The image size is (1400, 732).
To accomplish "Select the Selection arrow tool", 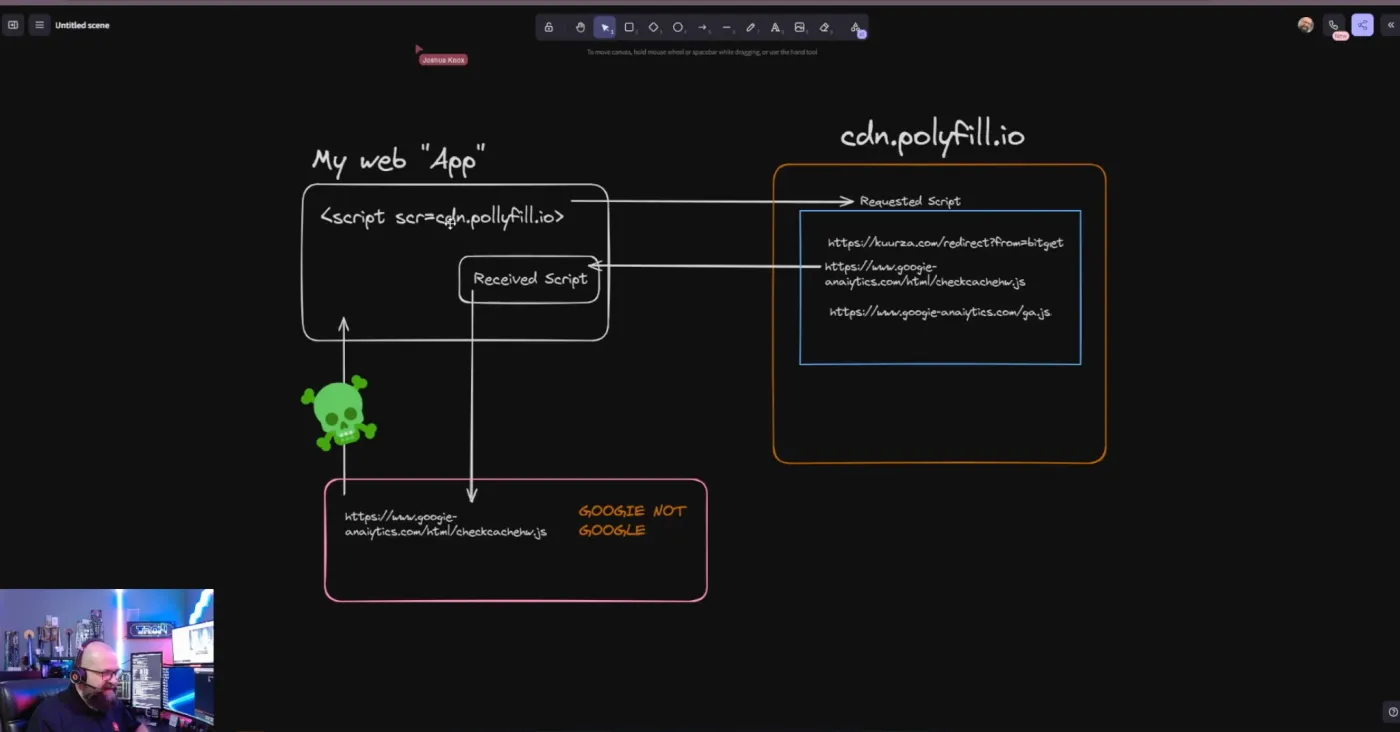I will coord(605,27).
